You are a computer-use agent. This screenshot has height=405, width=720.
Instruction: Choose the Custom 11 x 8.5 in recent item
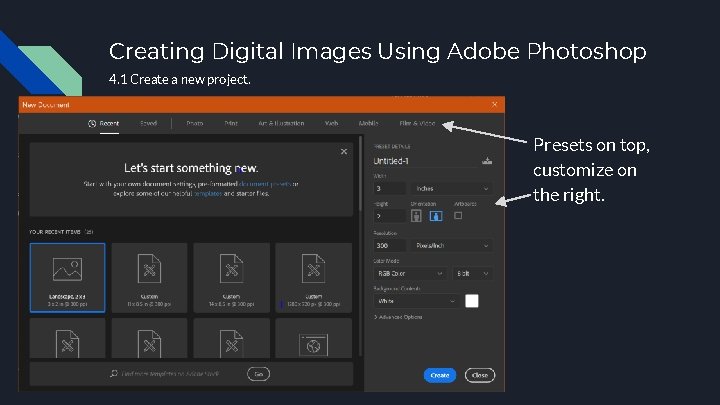coord(149,278)
